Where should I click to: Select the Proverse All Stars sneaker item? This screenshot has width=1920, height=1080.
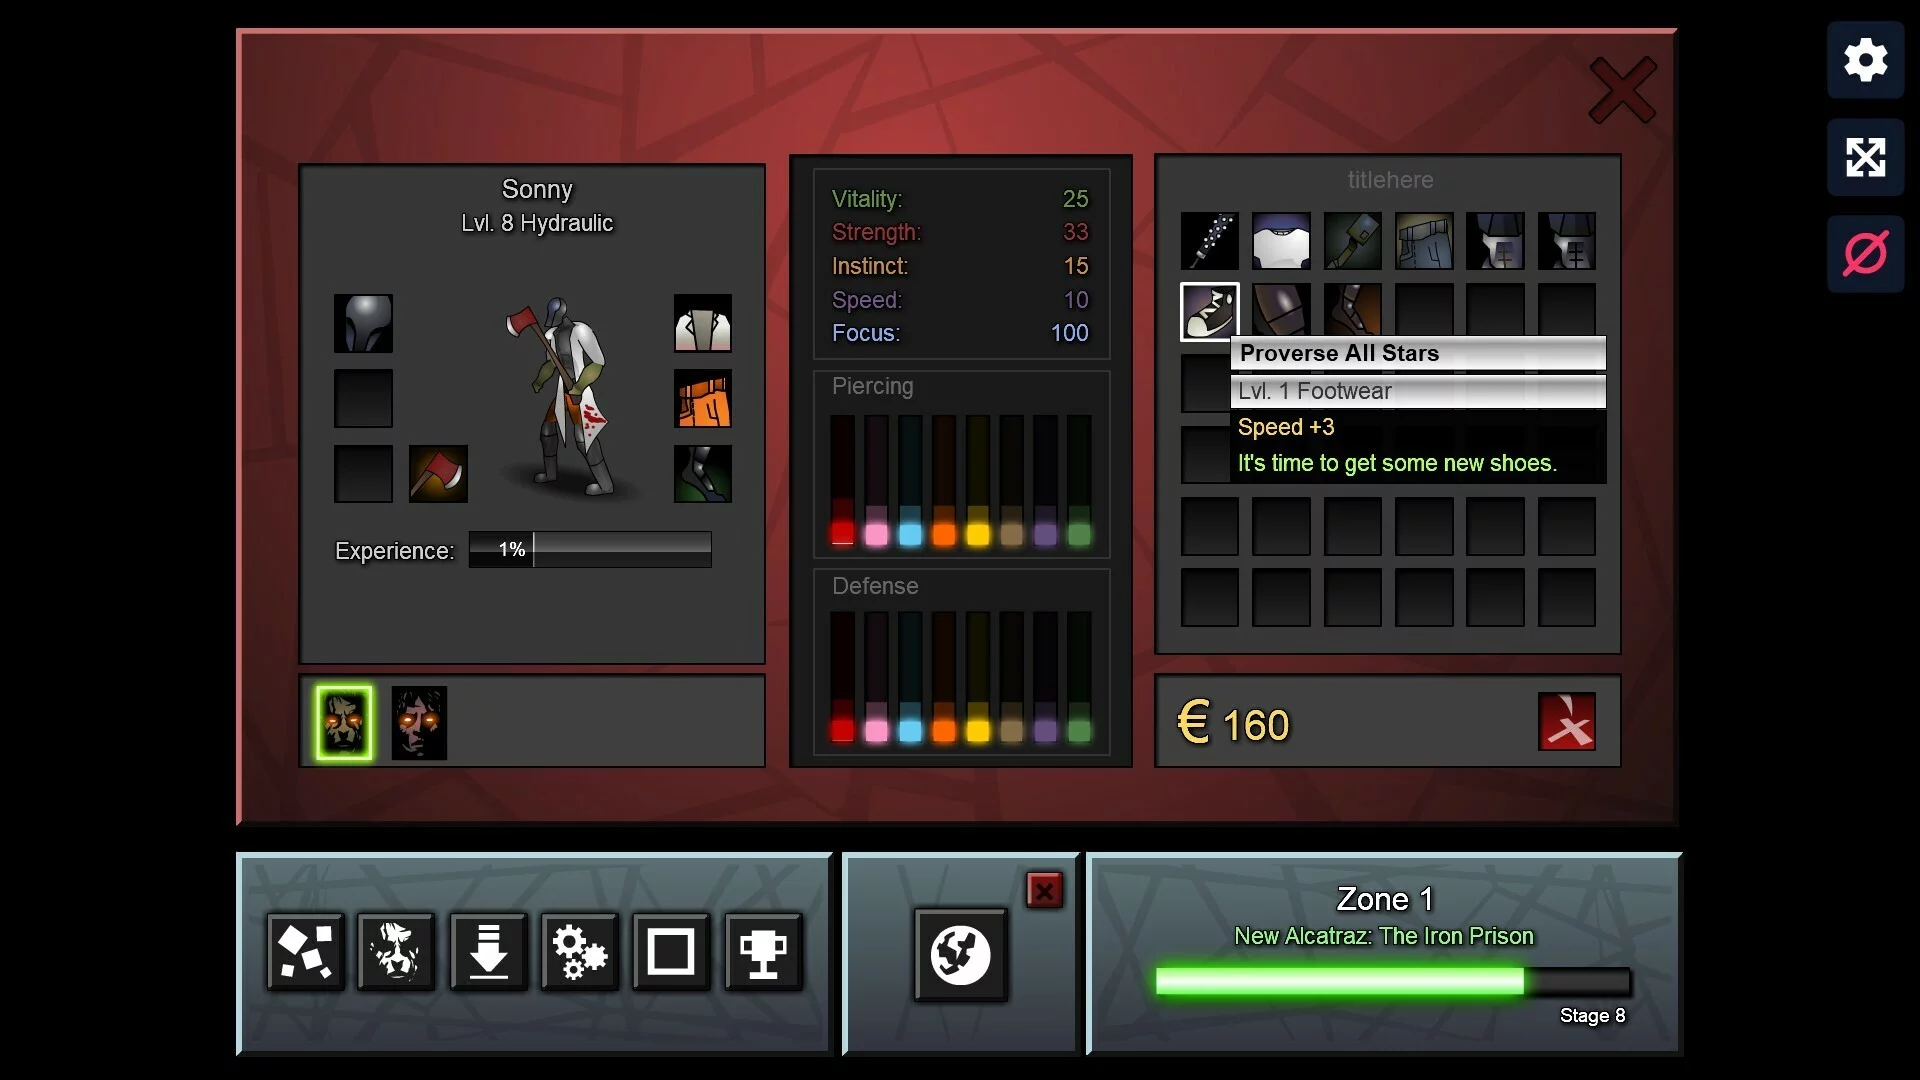pyautogui.click(x=1210, y=312)
